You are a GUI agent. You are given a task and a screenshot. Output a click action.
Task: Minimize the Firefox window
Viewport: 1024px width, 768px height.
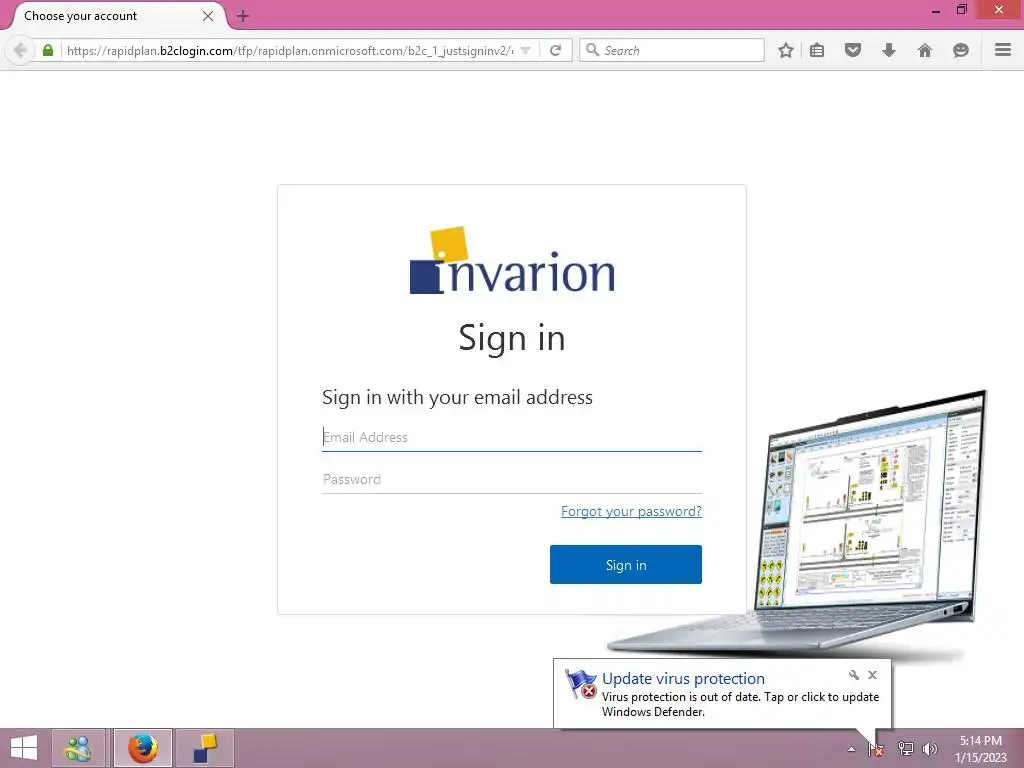[x=936, y=10]
